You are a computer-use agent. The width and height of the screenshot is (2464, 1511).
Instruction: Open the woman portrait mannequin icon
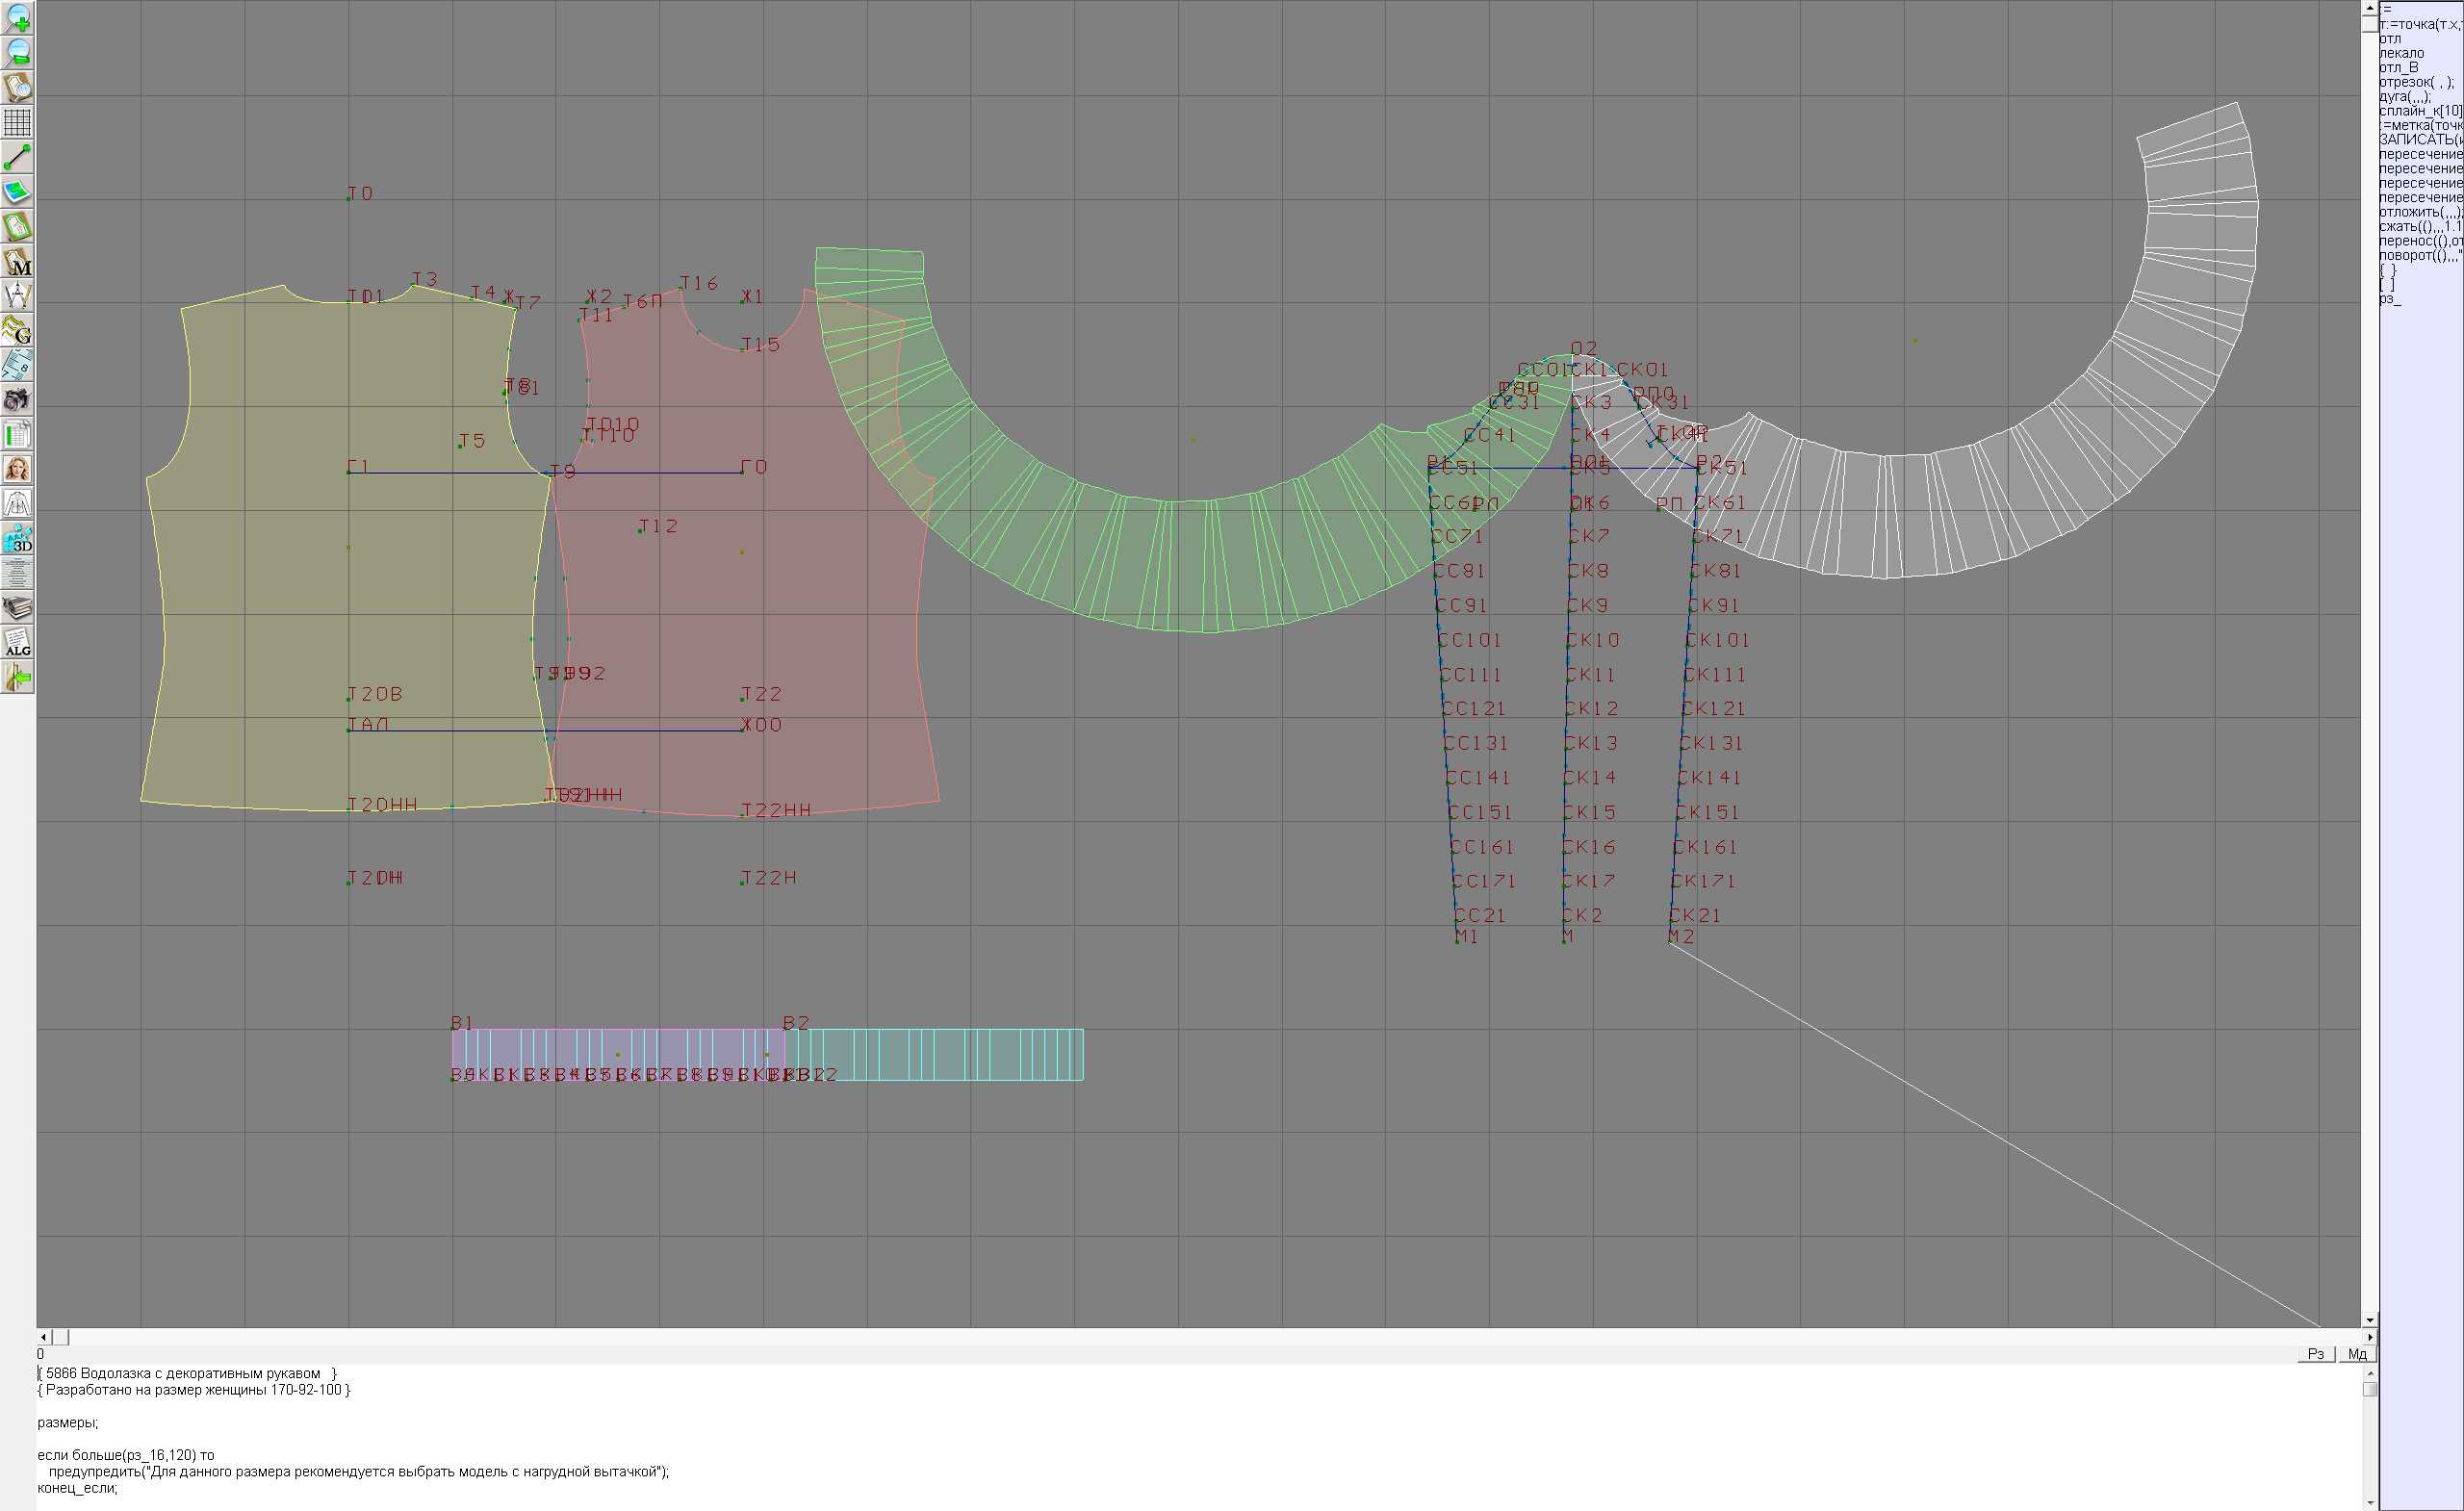[17, 469]
